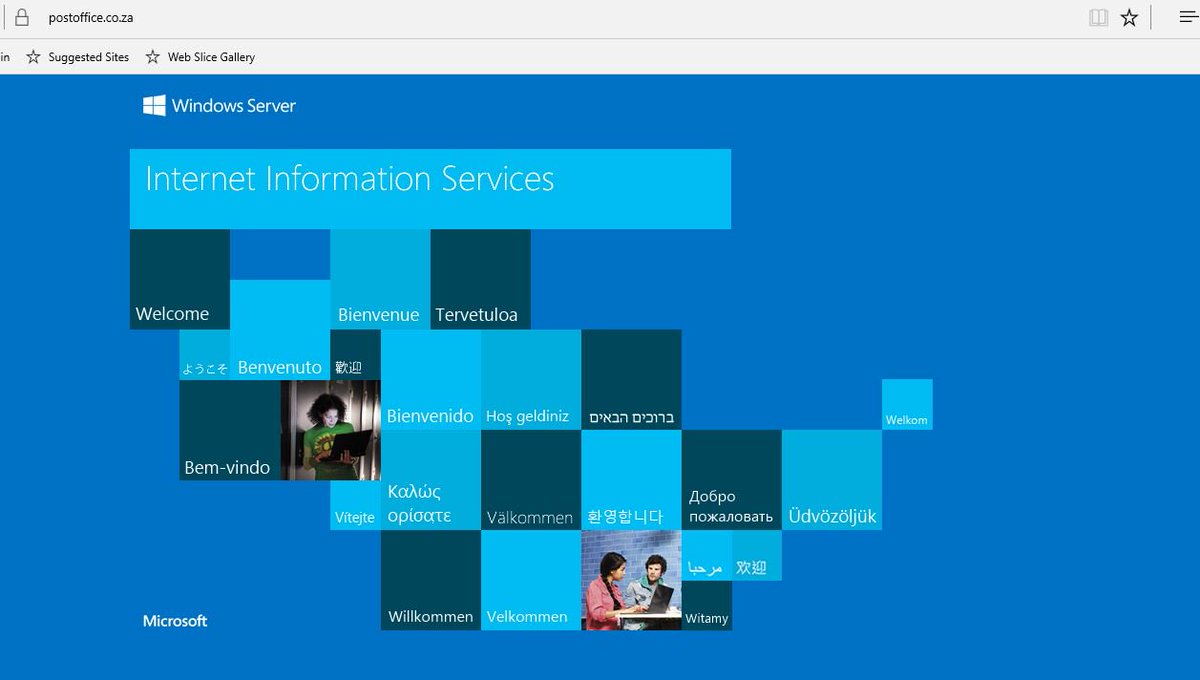Click the Velkommen tile
Screen dimensions: 1200x680
click(531, 580)
